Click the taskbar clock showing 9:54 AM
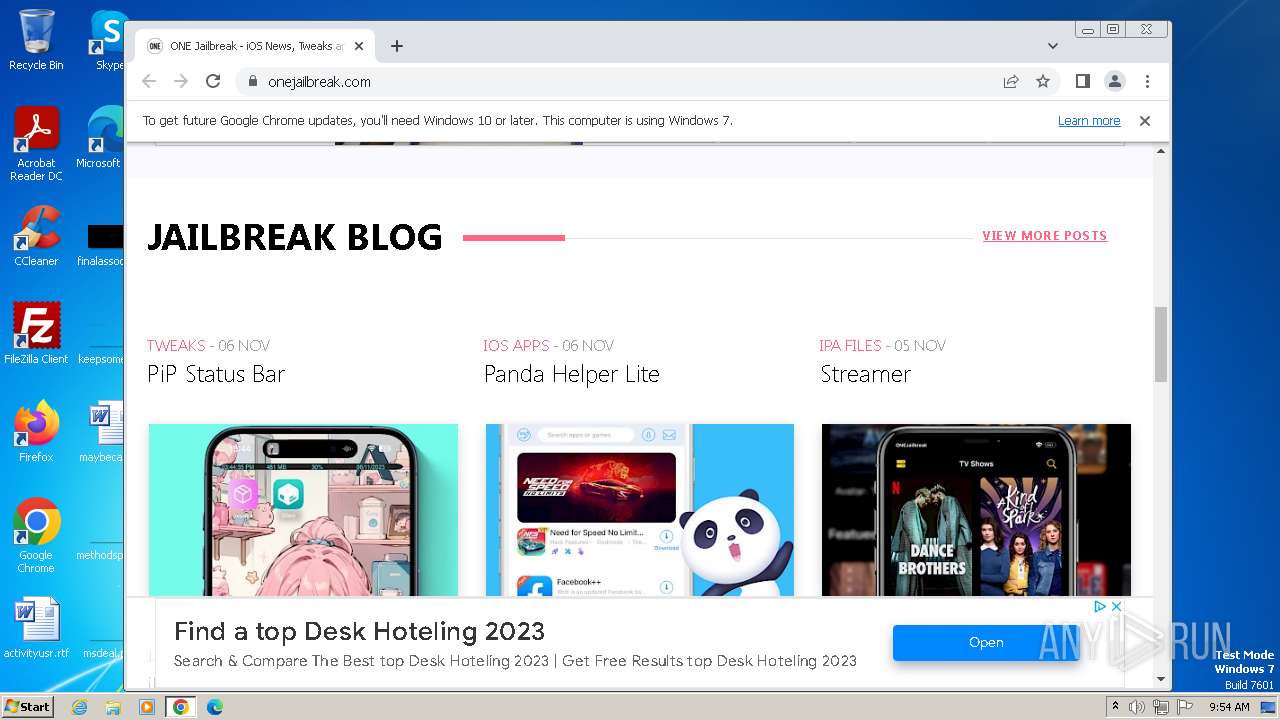 1229,707
